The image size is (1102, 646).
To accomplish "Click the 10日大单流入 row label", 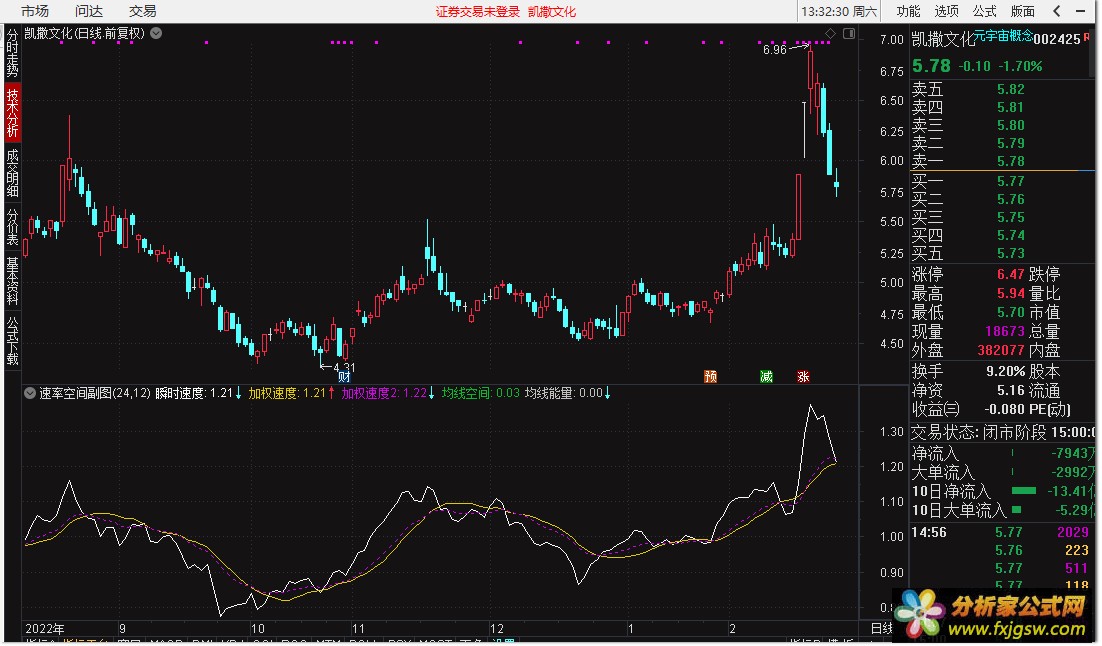I will click(959, 510).
